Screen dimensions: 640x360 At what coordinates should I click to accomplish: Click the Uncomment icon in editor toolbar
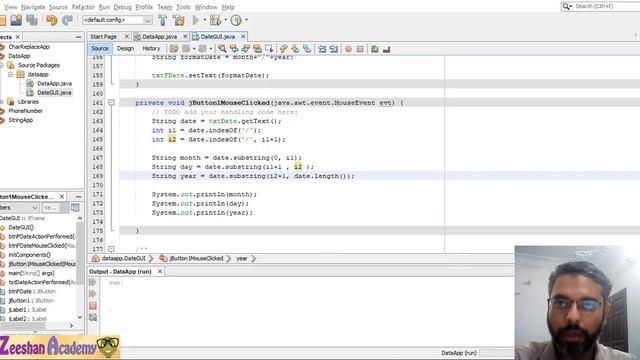pos(387,49)
